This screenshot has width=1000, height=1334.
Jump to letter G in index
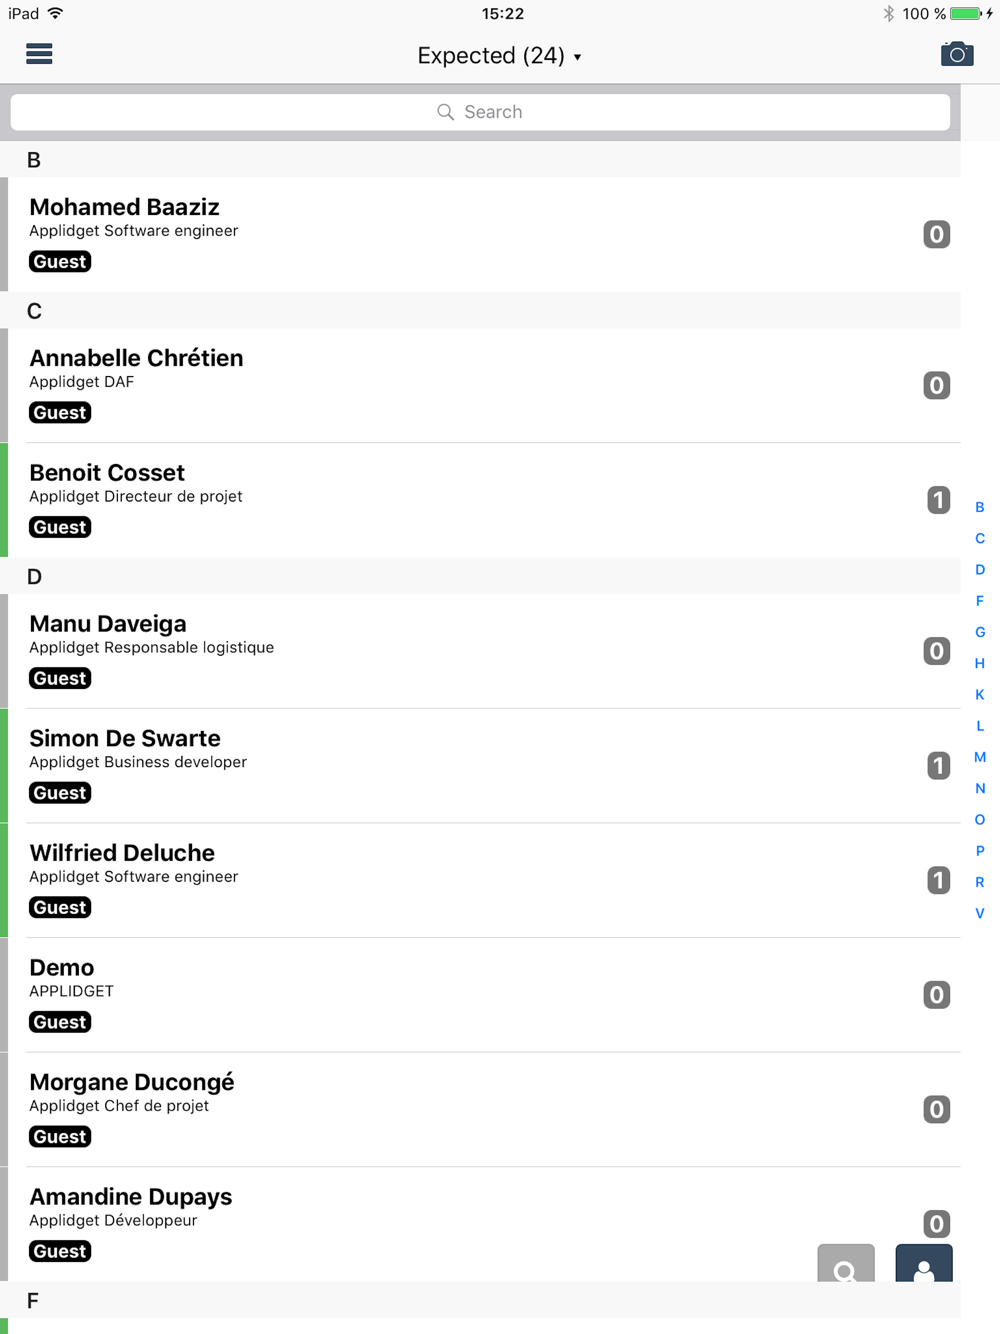(x=980, y=632)
